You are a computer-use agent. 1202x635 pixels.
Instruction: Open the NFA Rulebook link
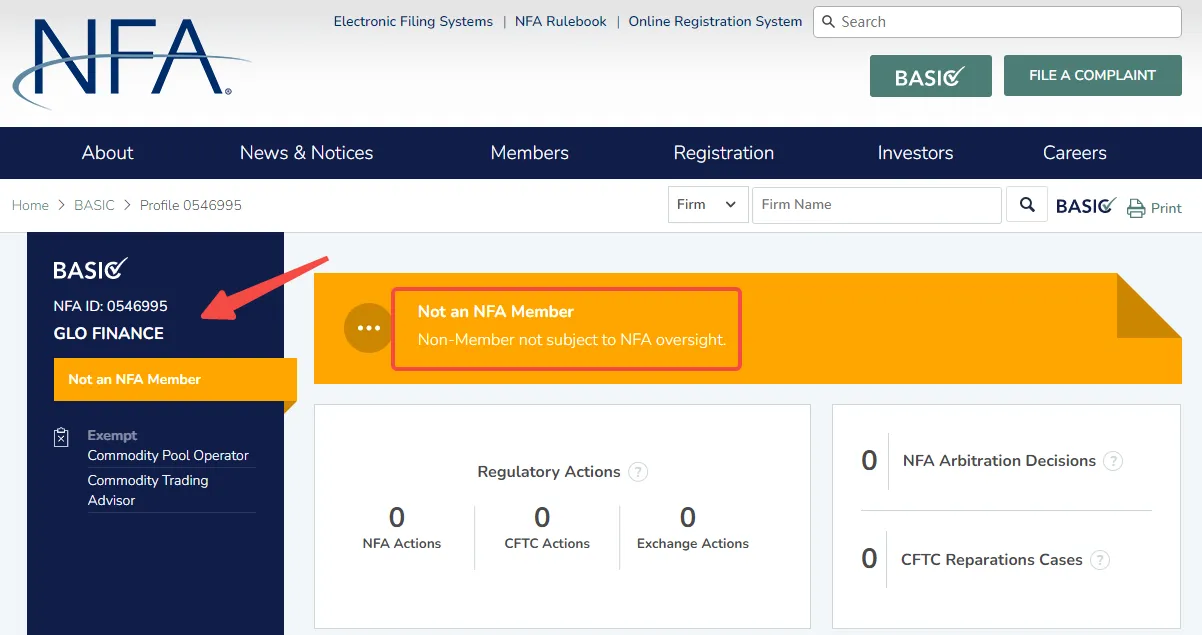click(x=561, y=21)
